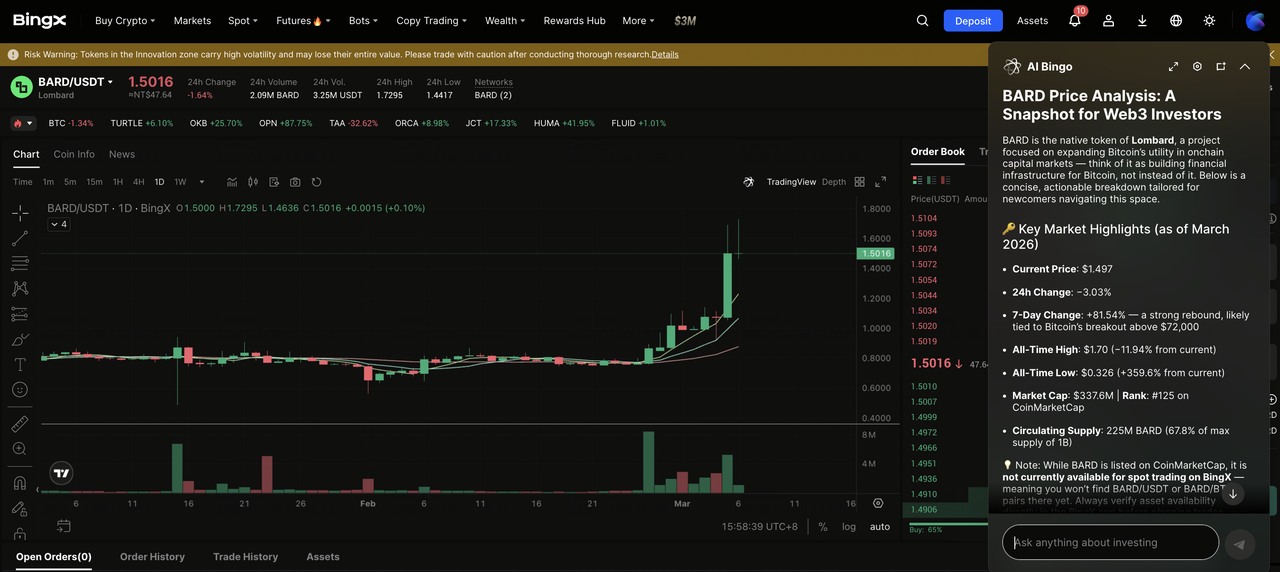Open the Buy Crypto dropdown menu
The image size is (1280, 572).
(x=124, y=21)
